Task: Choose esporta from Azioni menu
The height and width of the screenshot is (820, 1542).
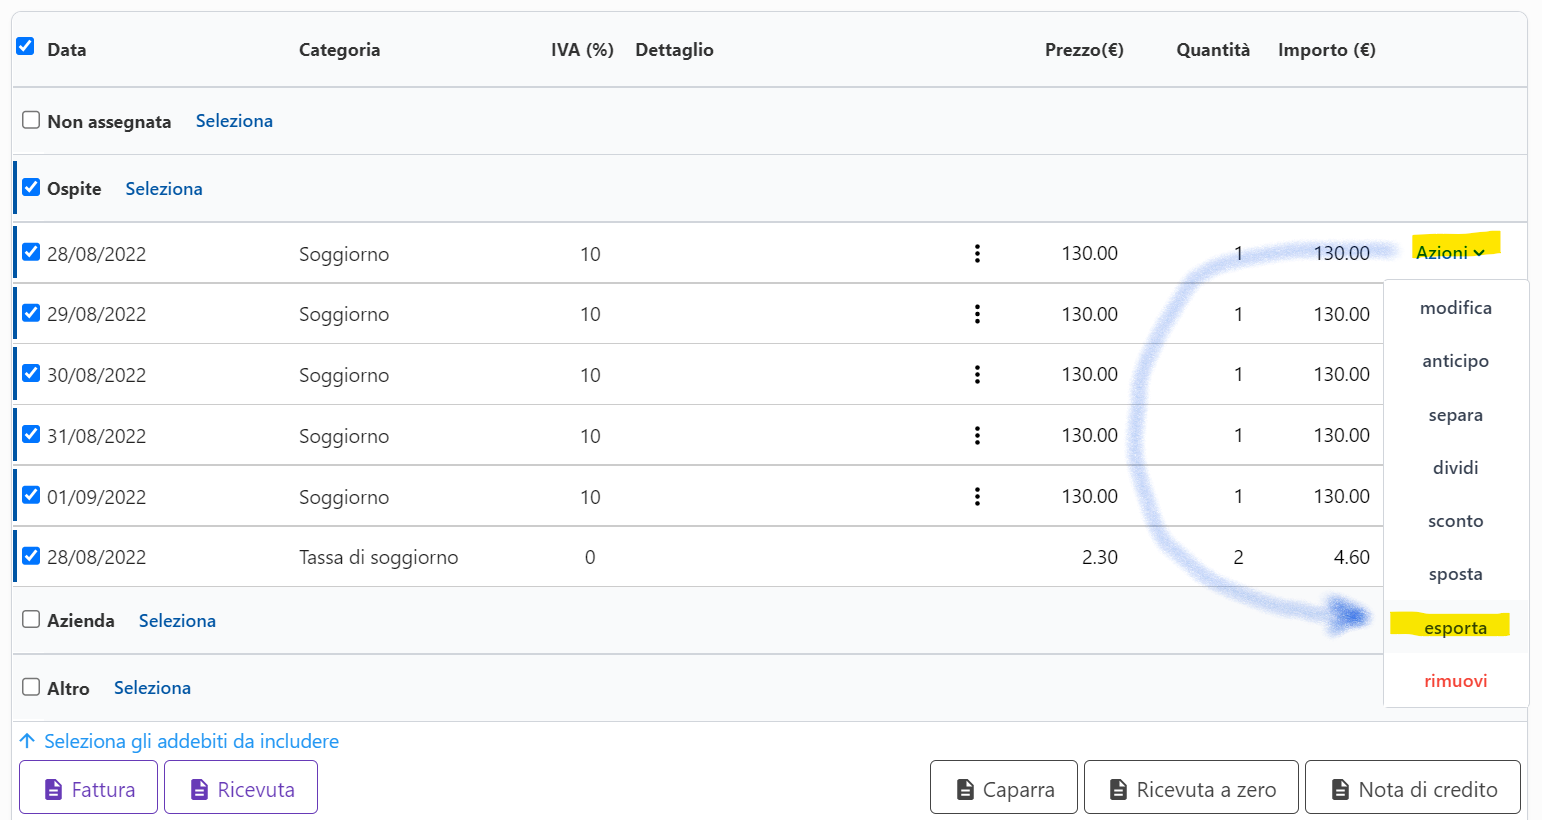Action: (x=1455, y=628)
